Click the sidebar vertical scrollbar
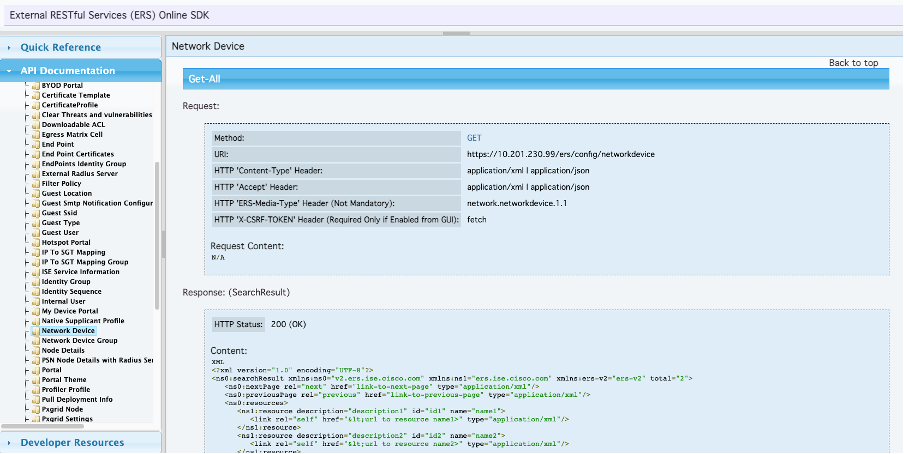The width and height of the screenshot is (904, 454). click(157, 235)
